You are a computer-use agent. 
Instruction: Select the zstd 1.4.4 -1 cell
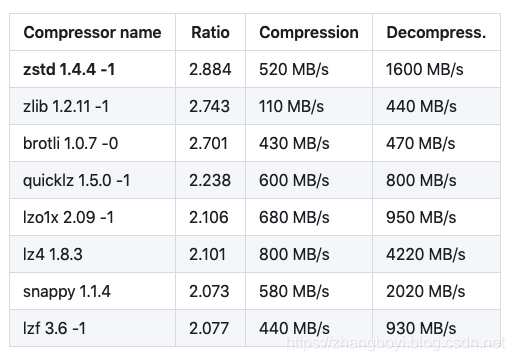click(x=92, y=69)
